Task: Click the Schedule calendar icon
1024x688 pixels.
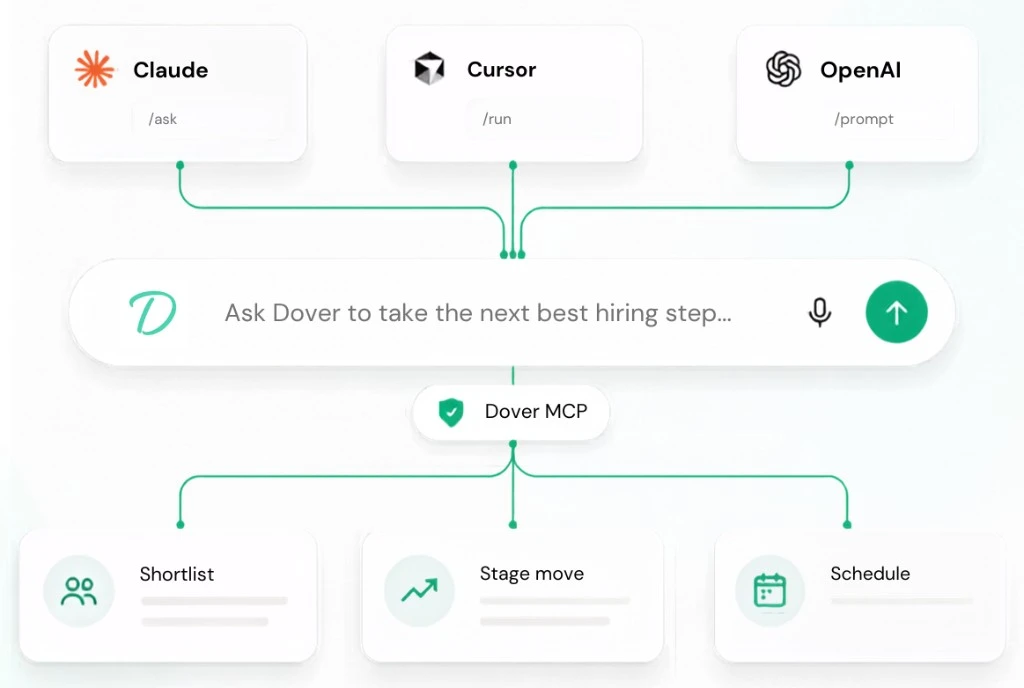Action: (770, 591)
